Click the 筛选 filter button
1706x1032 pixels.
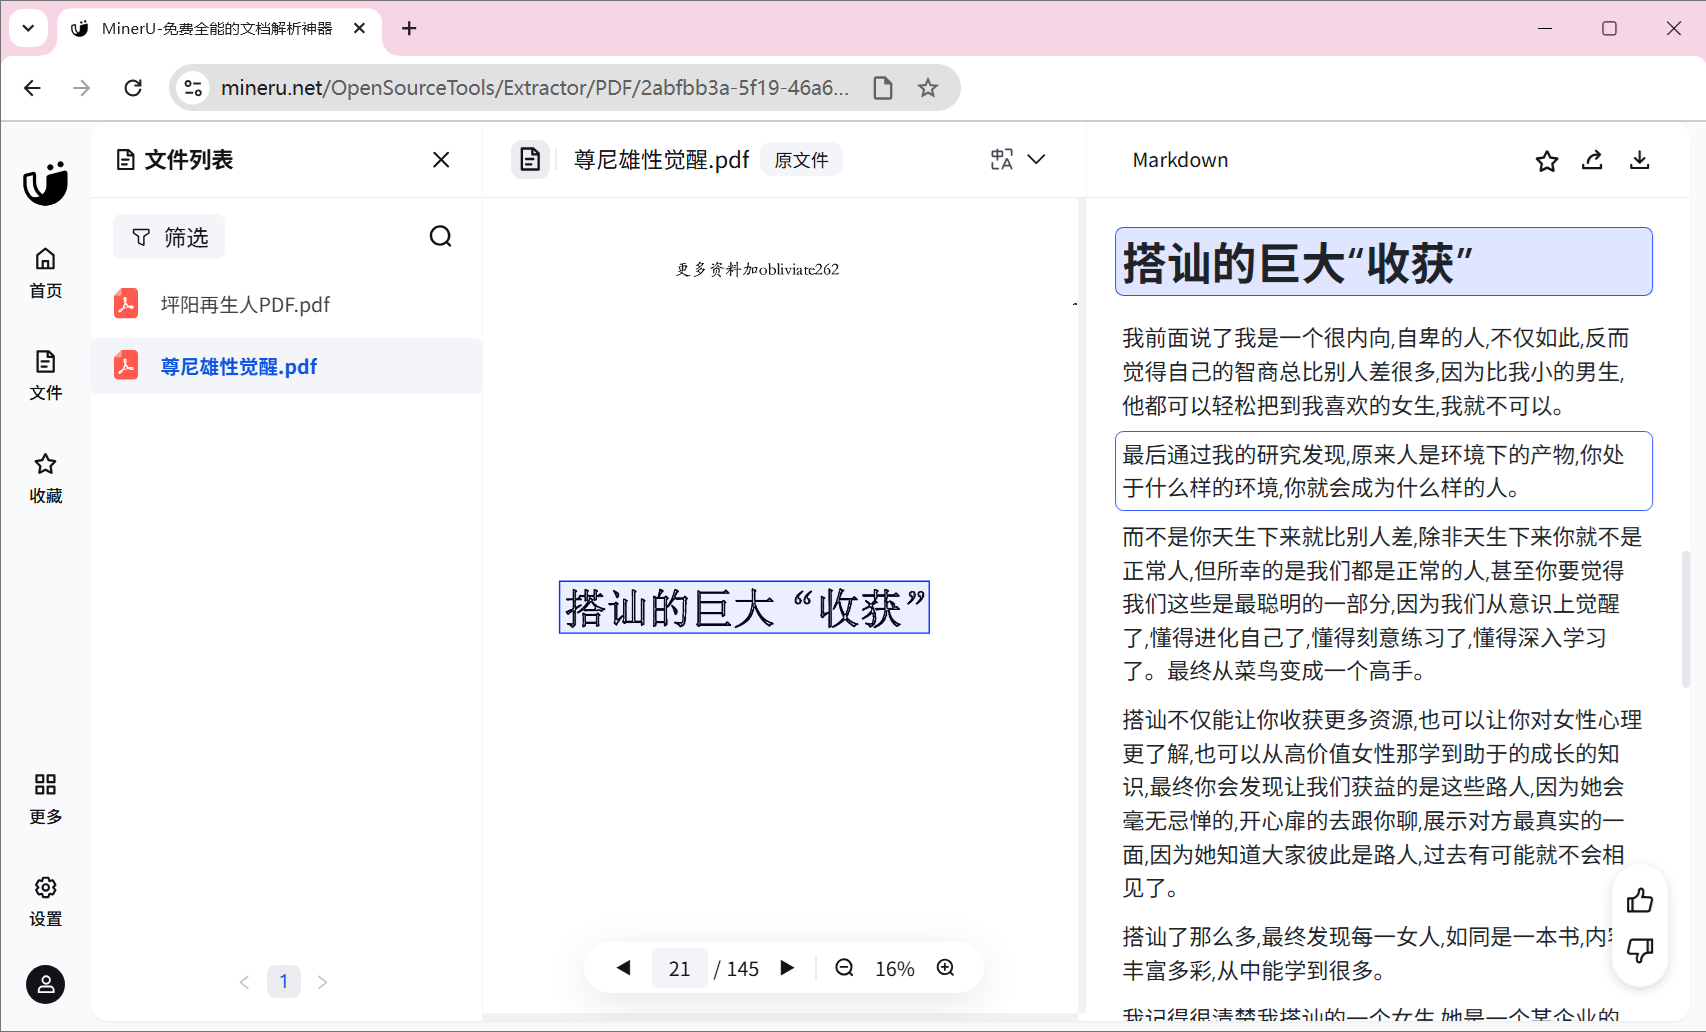[x=169, y=237]
